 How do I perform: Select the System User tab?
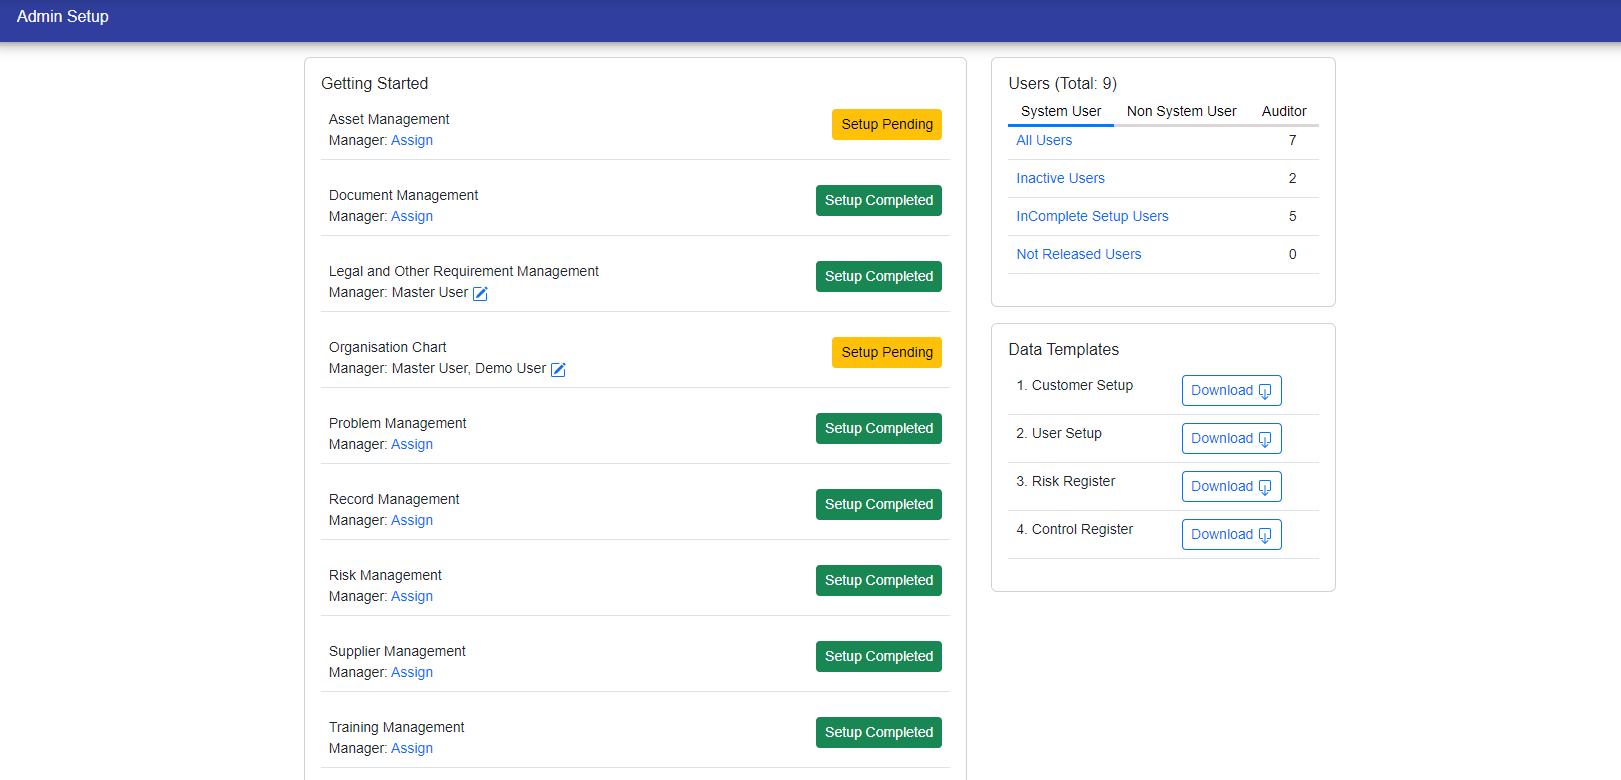[x=1060, y=111]
